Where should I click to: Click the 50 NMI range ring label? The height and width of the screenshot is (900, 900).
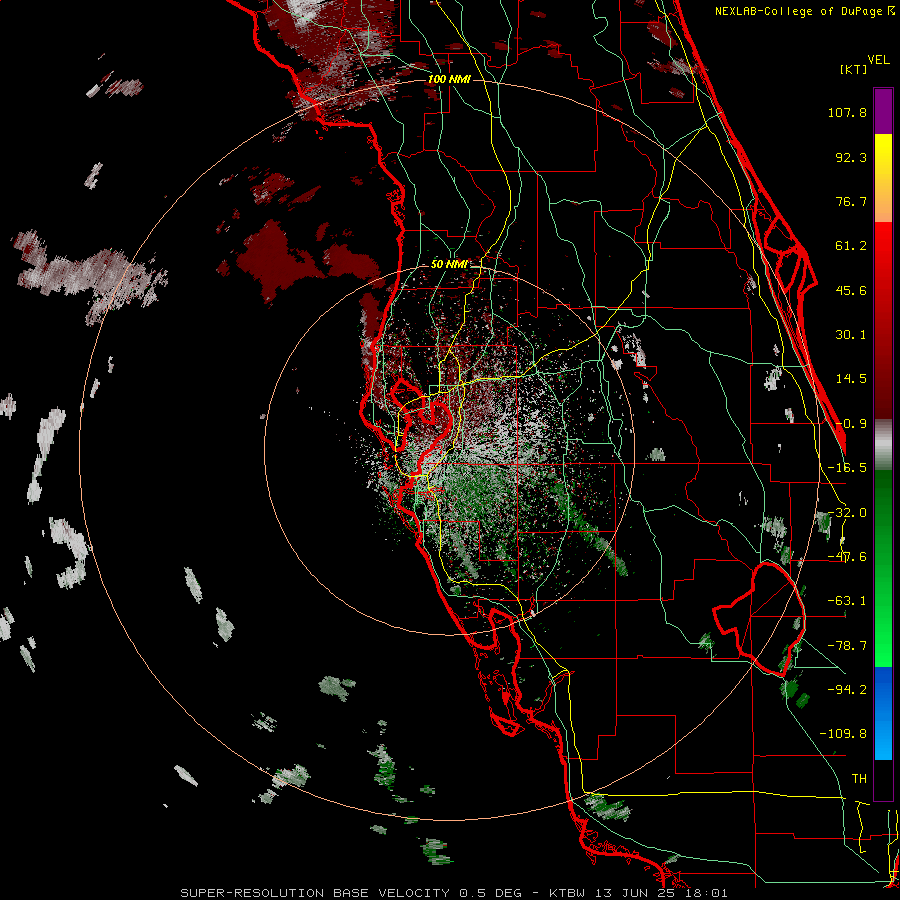pyautogui.click(x=449, y=264)
